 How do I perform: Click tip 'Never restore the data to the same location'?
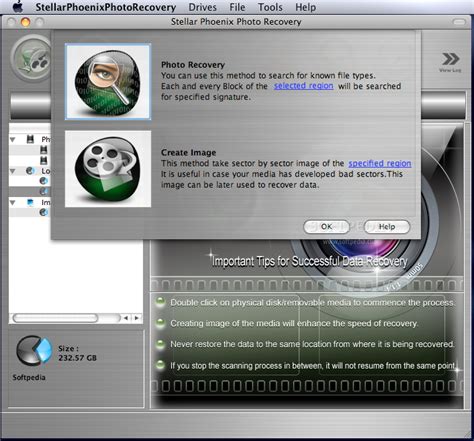pyautogui.click(x=312, y=344)
